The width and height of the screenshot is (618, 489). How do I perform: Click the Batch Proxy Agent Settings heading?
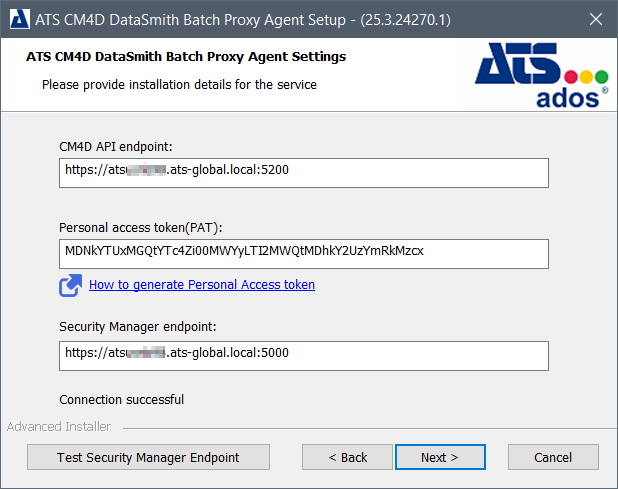point(186,57)
